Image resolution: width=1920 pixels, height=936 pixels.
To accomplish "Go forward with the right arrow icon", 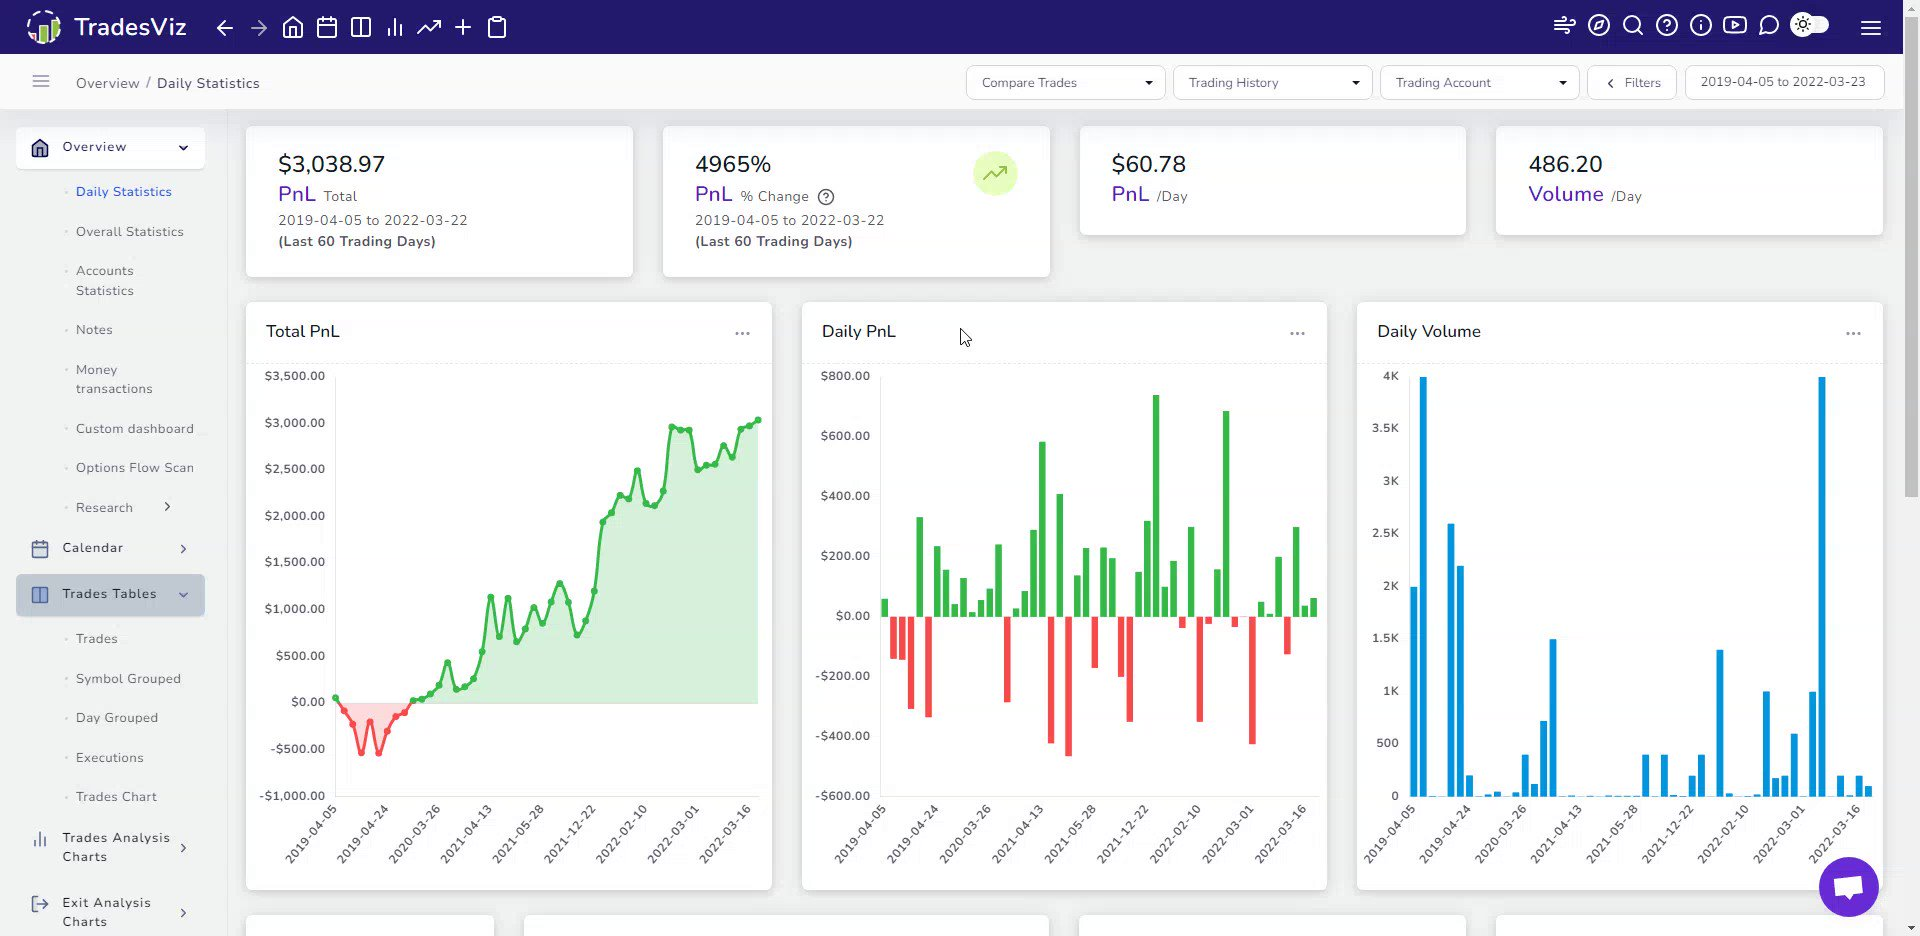I will pos(259,28).
